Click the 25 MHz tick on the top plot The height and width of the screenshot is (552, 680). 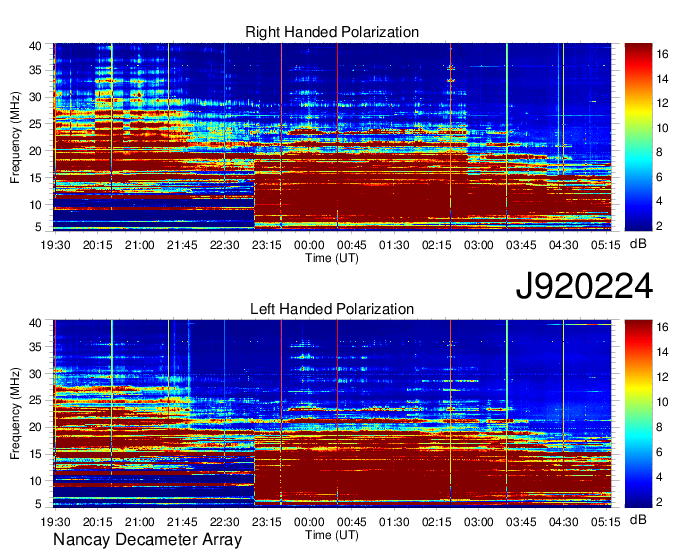point(35,124)
